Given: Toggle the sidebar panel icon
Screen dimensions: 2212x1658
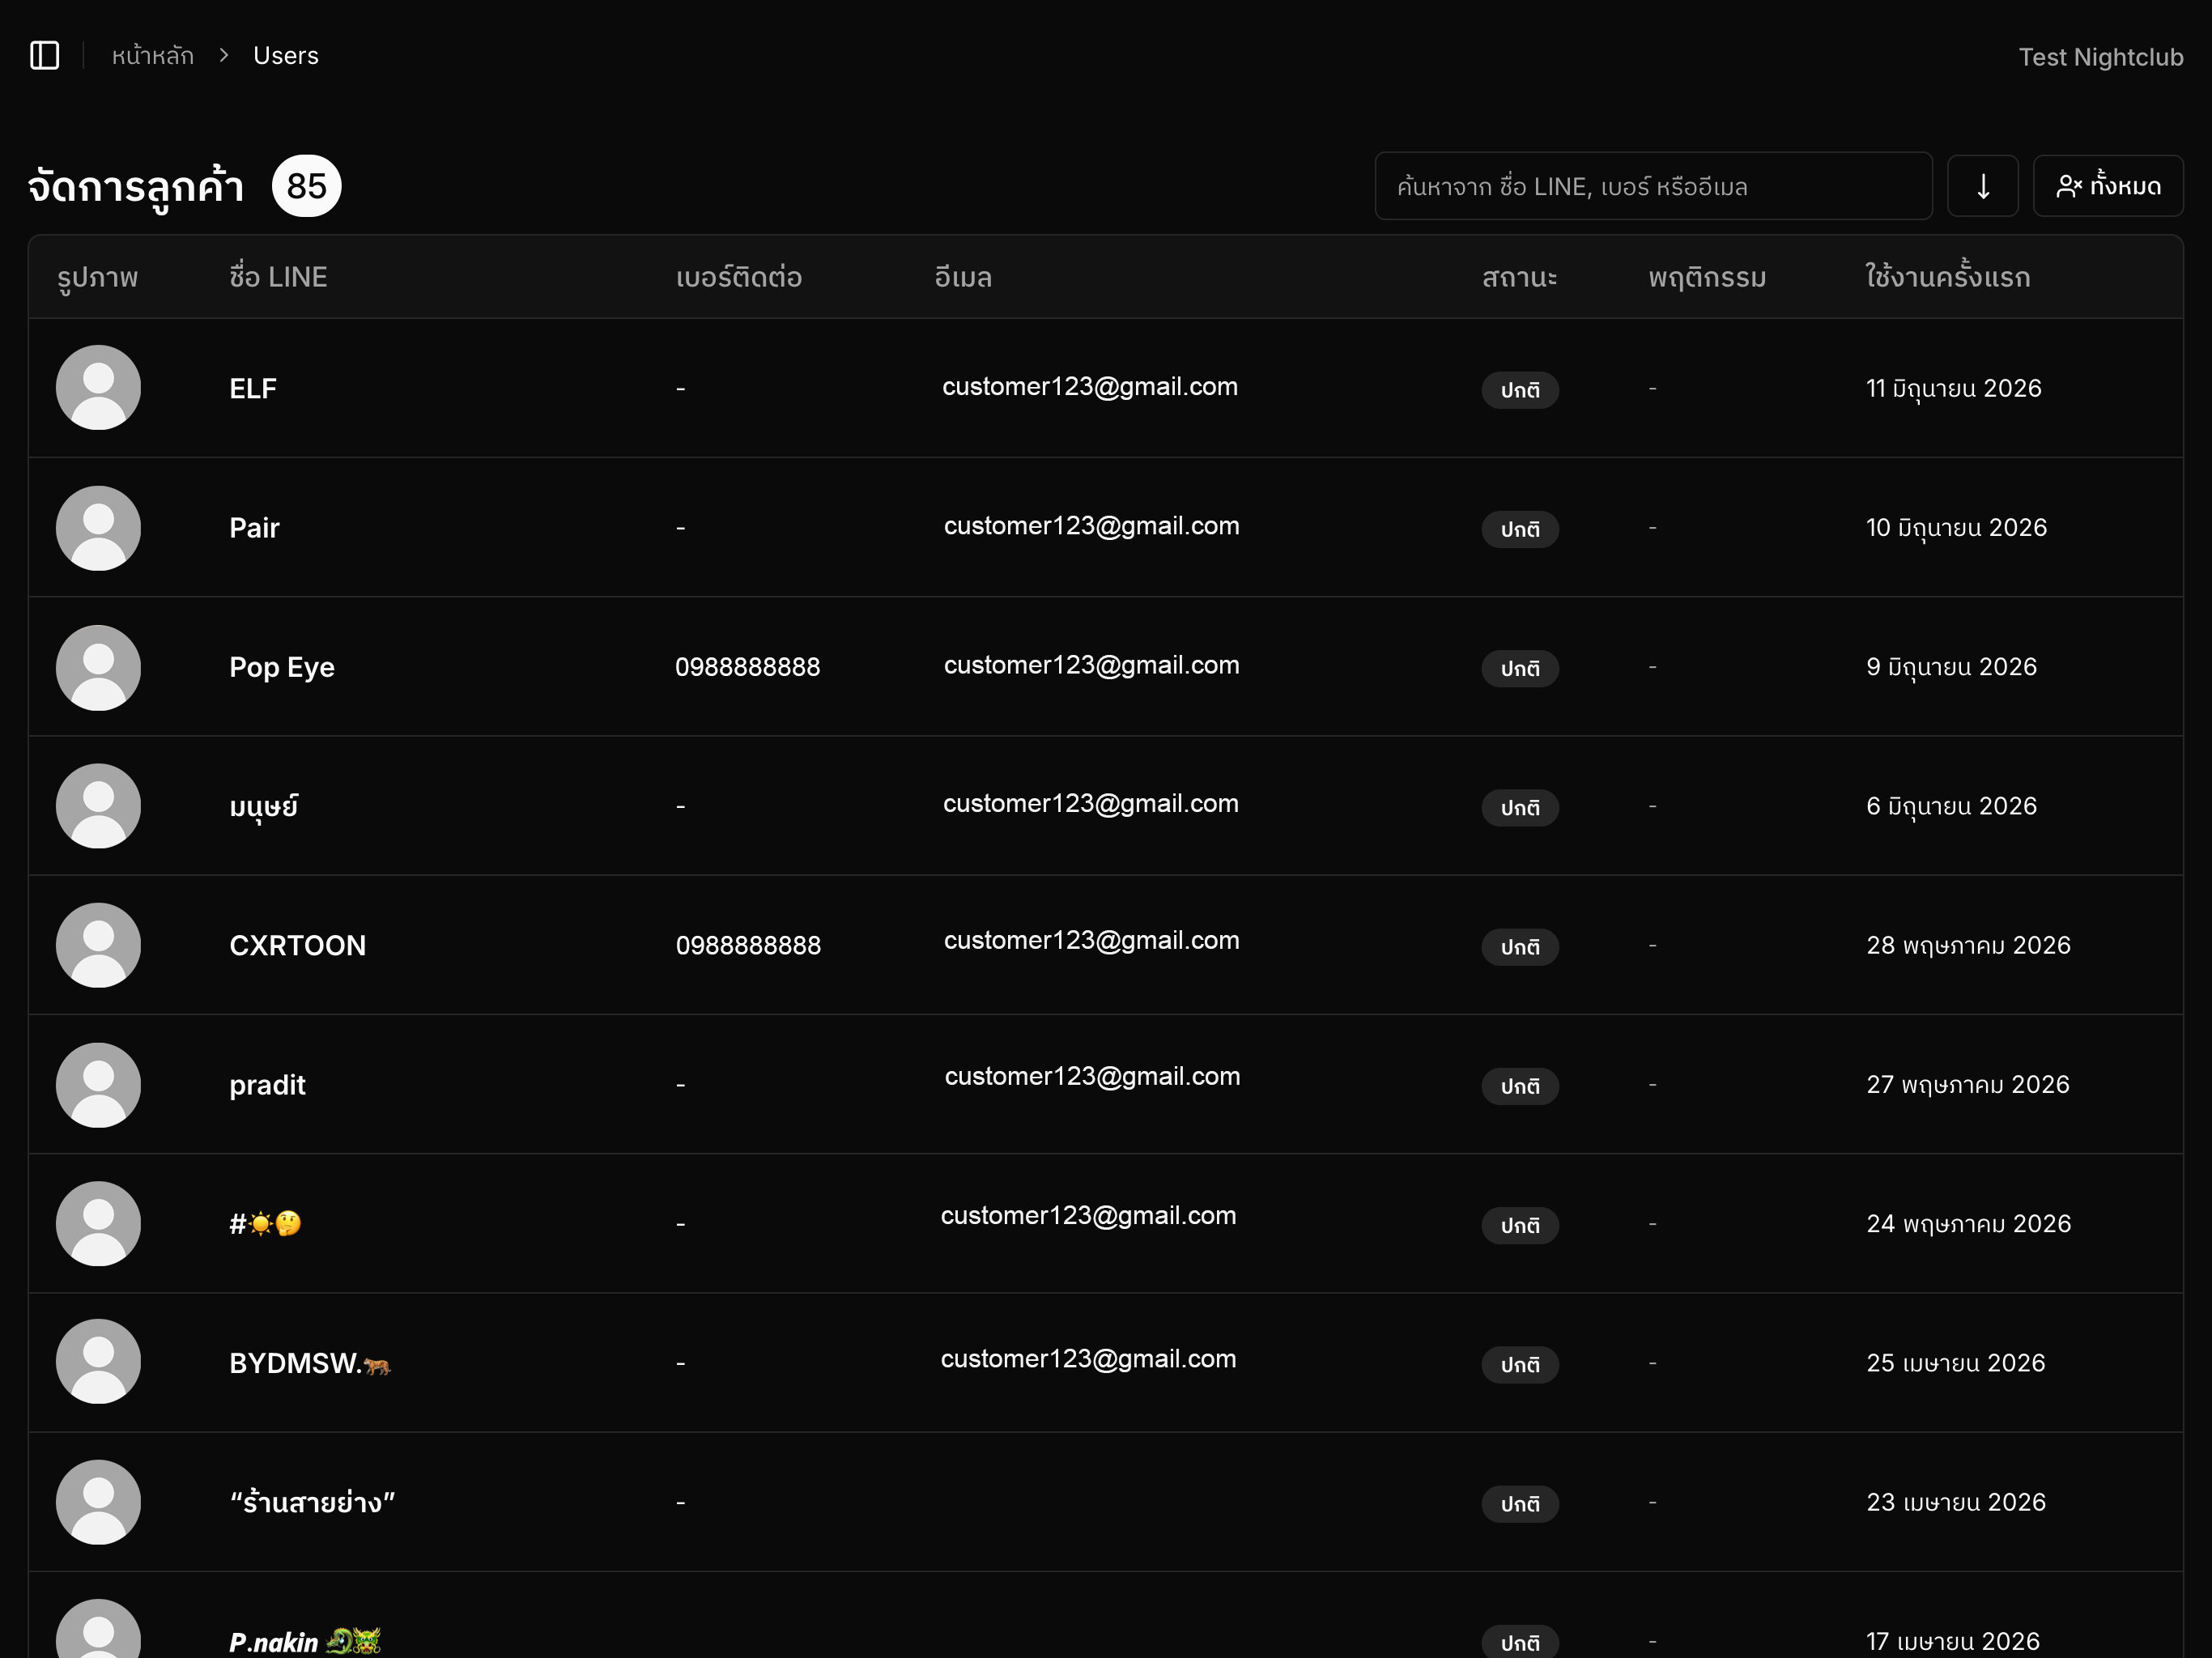Looking at the screenshot, I should (45, 56).
